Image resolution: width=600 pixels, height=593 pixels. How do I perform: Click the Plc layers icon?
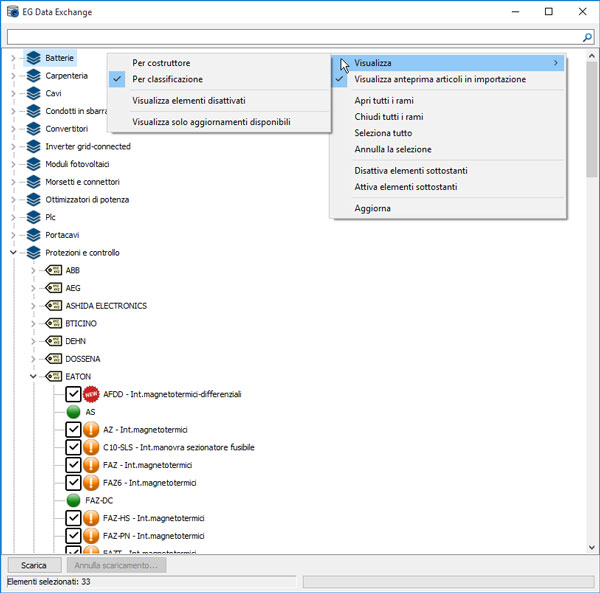[x=34, y=217]
